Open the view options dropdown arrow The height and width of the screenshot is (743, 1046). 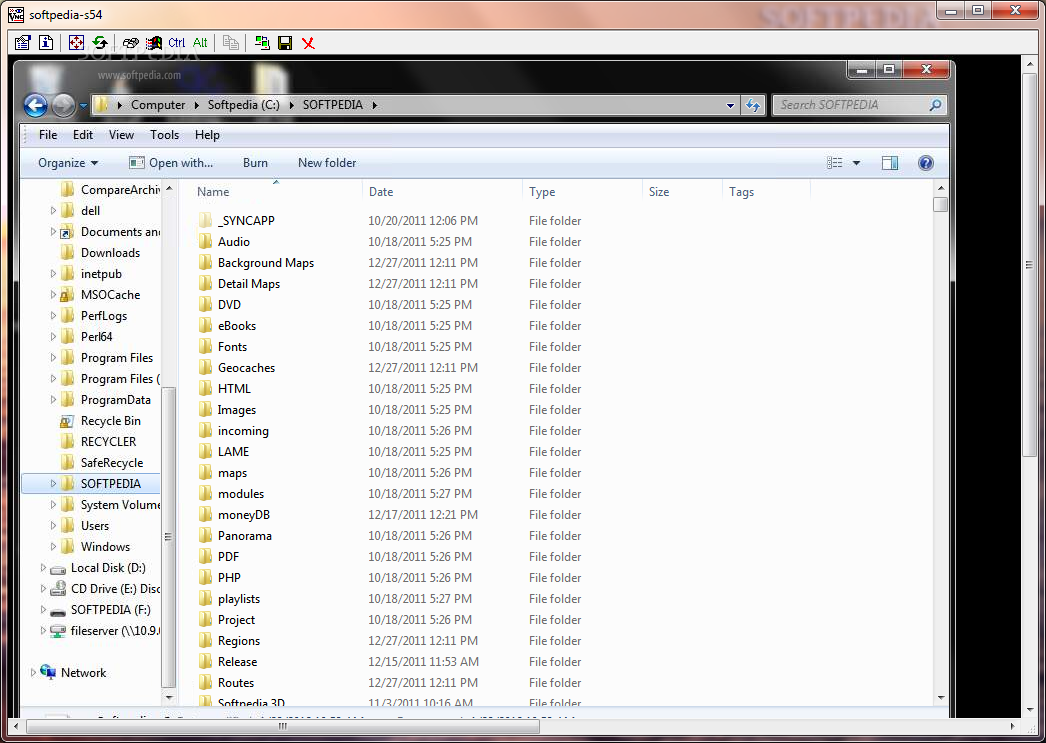(857, 163)
